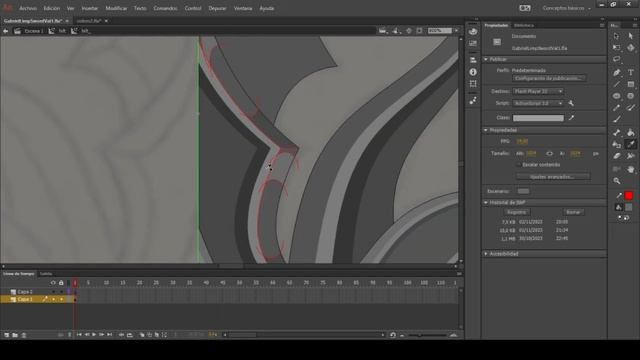The height and width of the screenshot is (360, 640).
Task: Toggle lock dot of Capa 1
Action: pos(61,300)
